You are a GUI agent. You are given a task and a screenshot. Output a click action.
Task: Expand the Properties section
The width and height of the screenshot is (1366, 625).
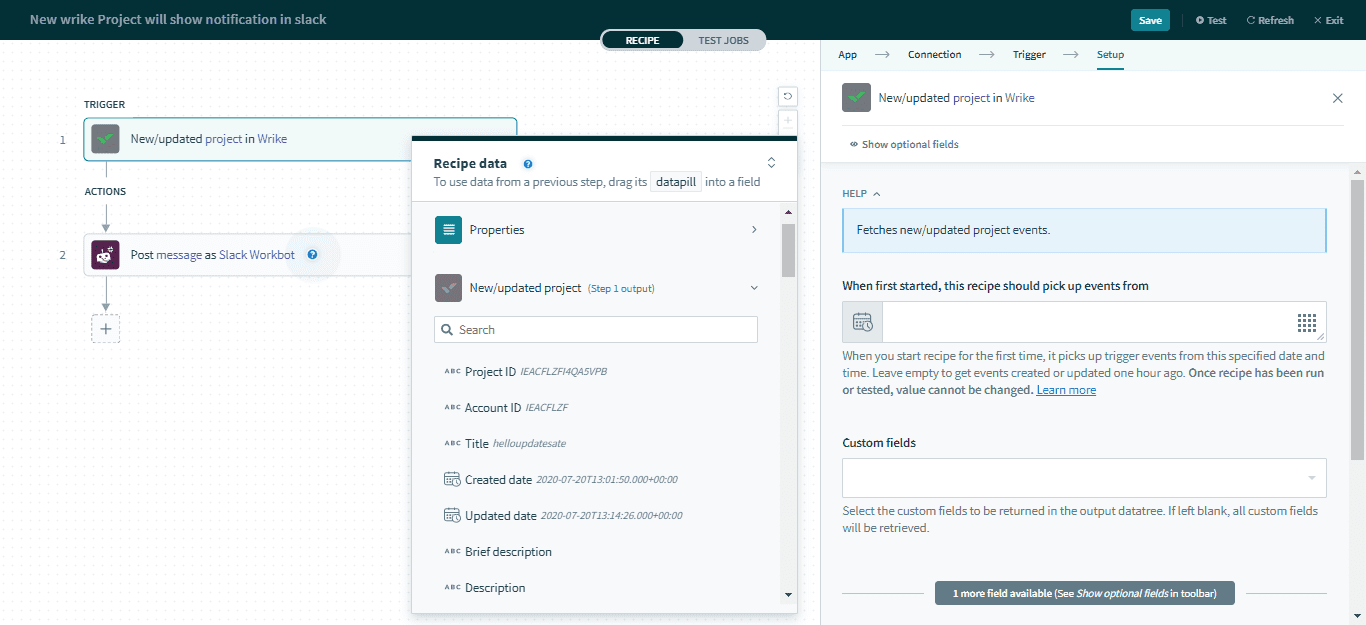click(x=596, y=230)
